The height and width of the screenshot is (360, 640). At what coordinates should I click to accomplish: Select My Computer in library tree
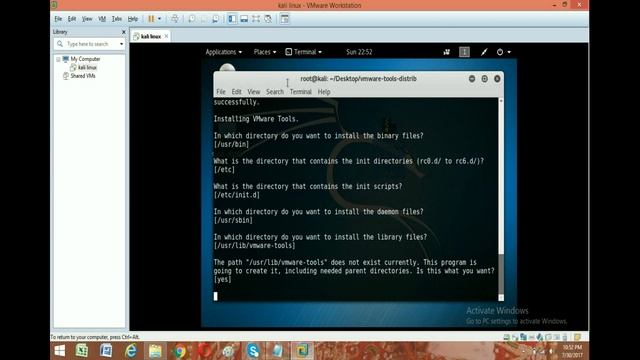click(85, 59)
